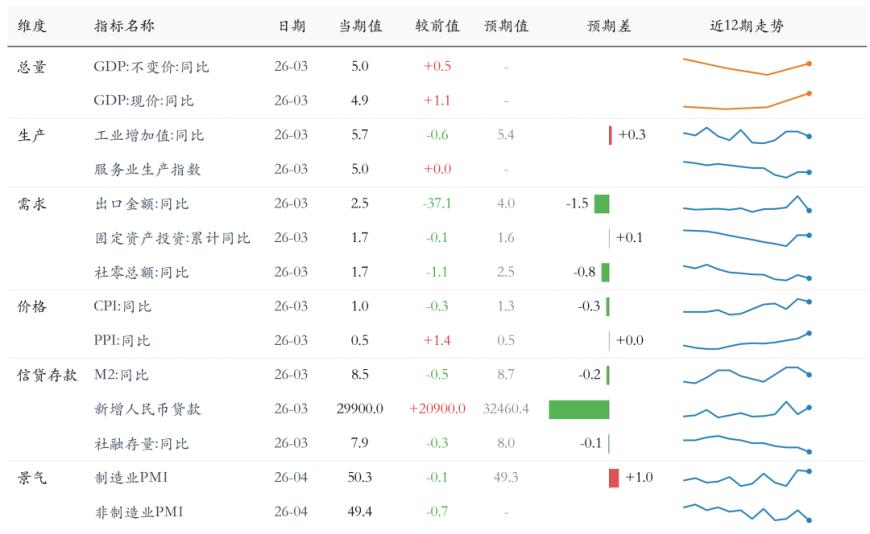
Task: Click indicator 服务业生产指数
Action: (x=148, y=169)
